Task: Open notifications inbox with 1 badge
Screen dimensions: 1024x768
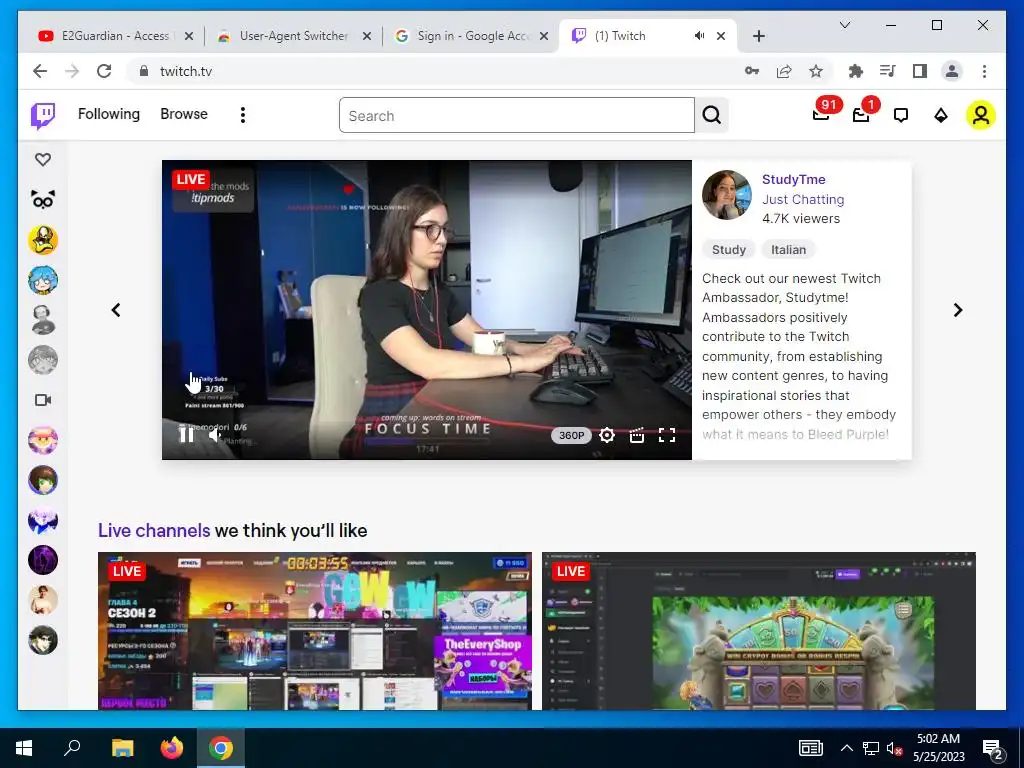Action: [x=861, y=115]
